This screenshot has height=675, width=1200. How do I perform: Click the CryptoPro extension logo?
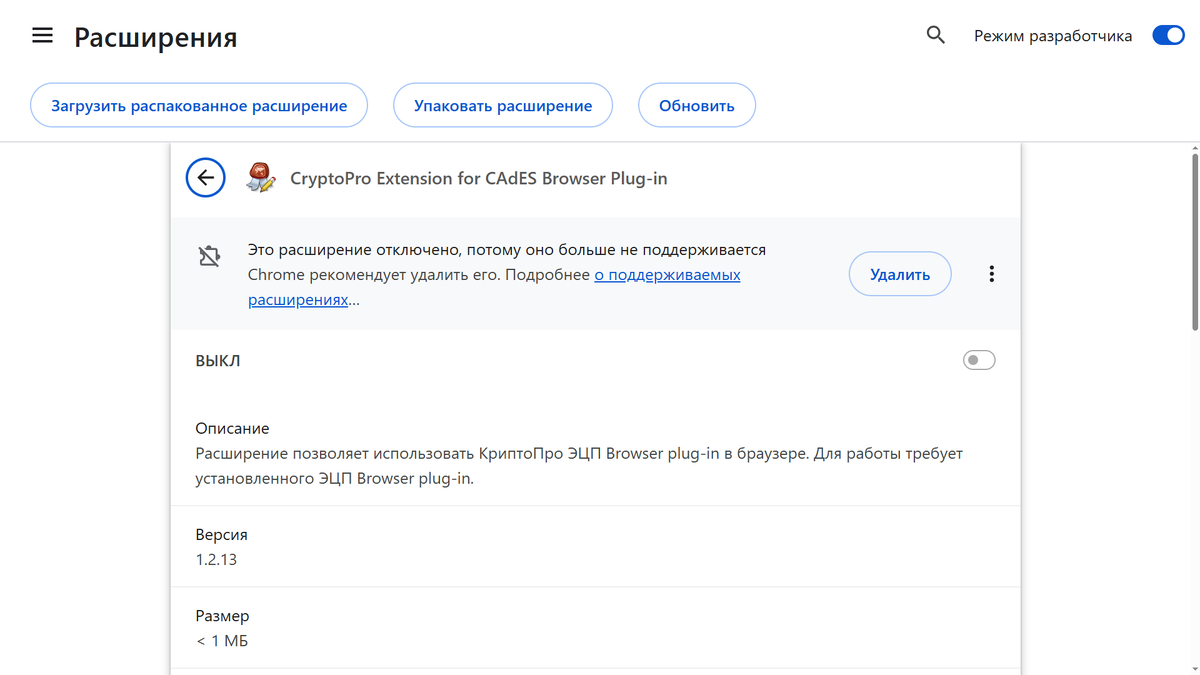click(260, 177)
